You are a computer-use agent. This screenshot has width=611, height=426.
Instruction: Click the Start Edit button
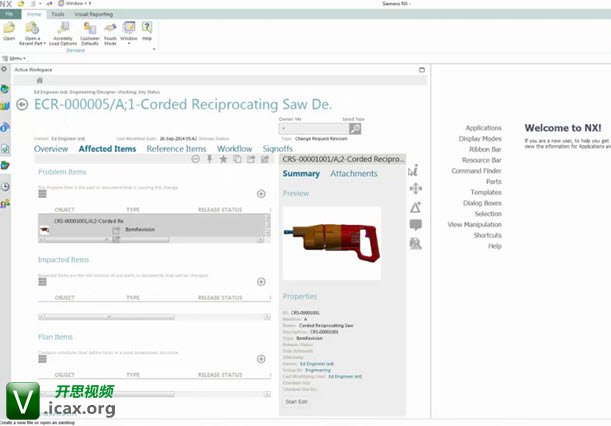tap(297, 401)
